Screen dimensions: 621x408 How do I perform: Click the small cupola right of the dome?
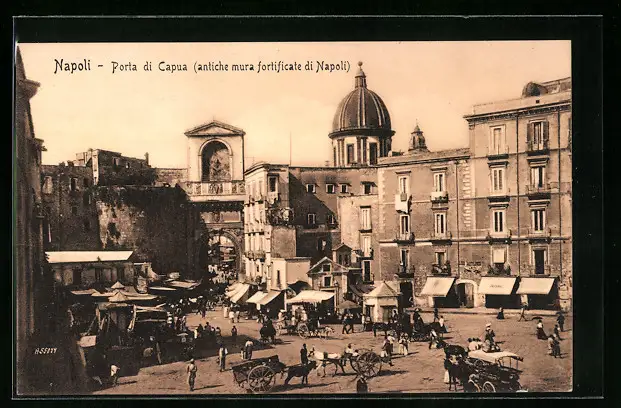(x=418, y=138)
